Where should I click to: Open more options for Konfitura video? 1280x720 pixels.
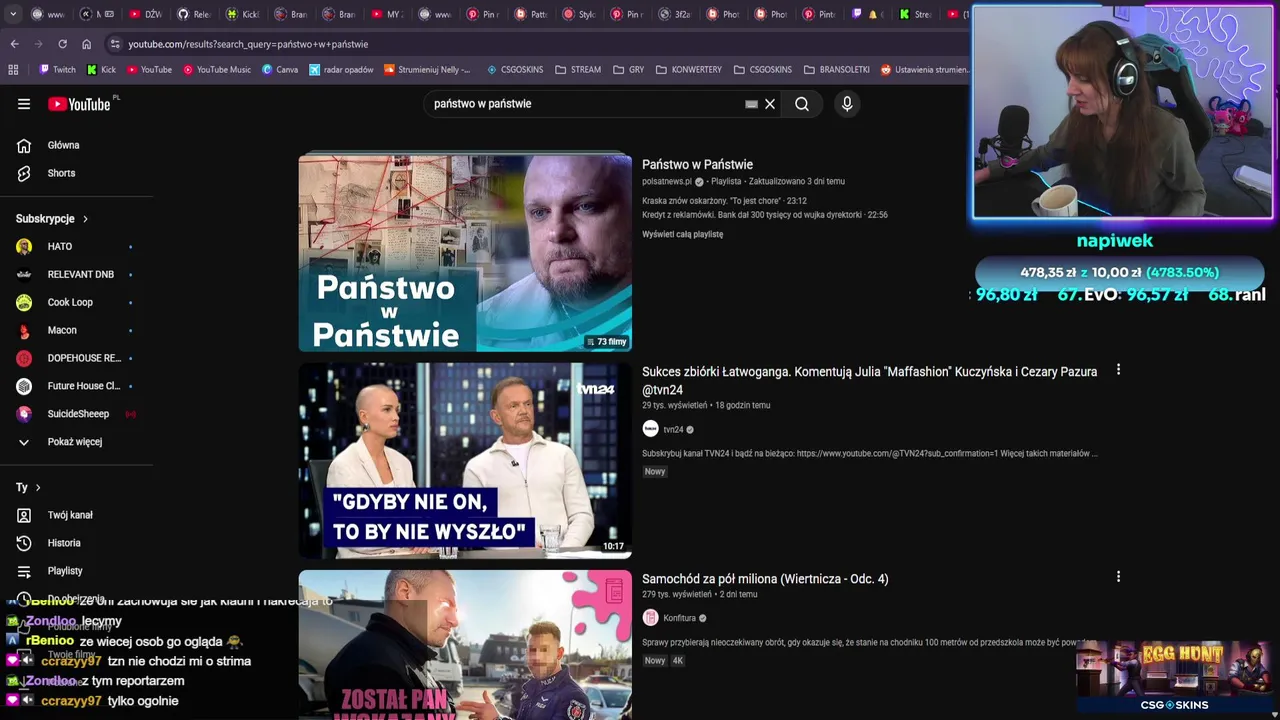coord(1118,577)
